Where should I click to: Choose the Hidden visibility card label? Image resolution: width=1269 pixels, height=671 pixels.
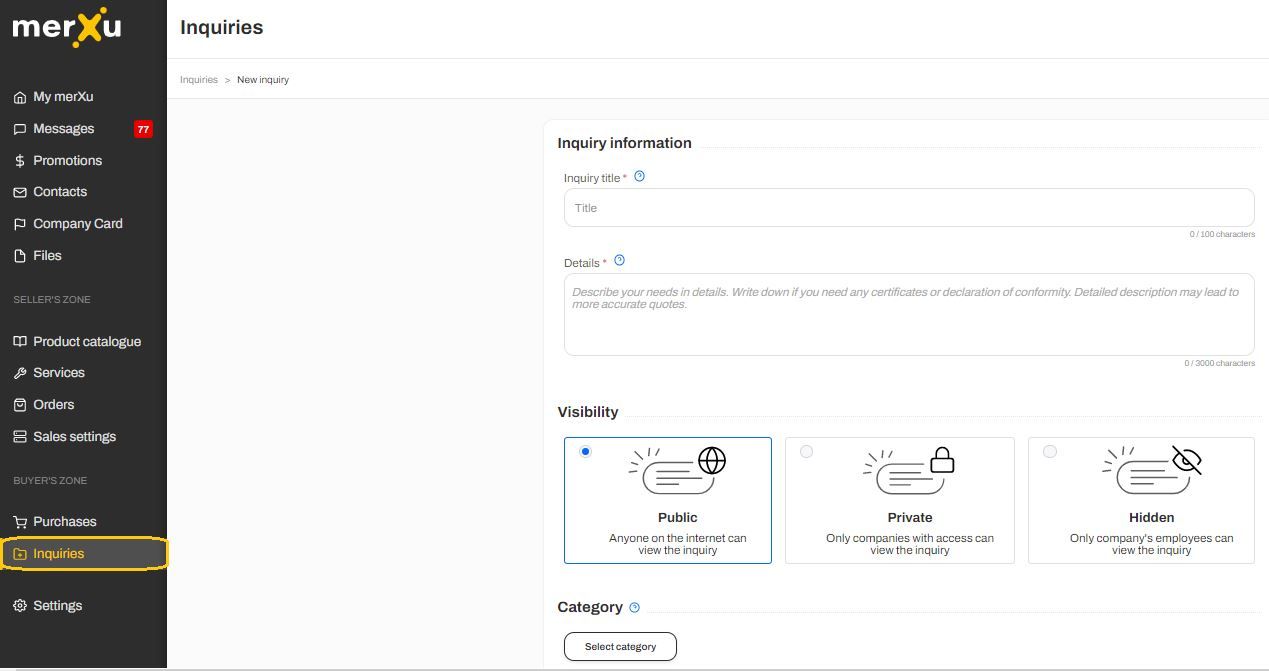1152,518
